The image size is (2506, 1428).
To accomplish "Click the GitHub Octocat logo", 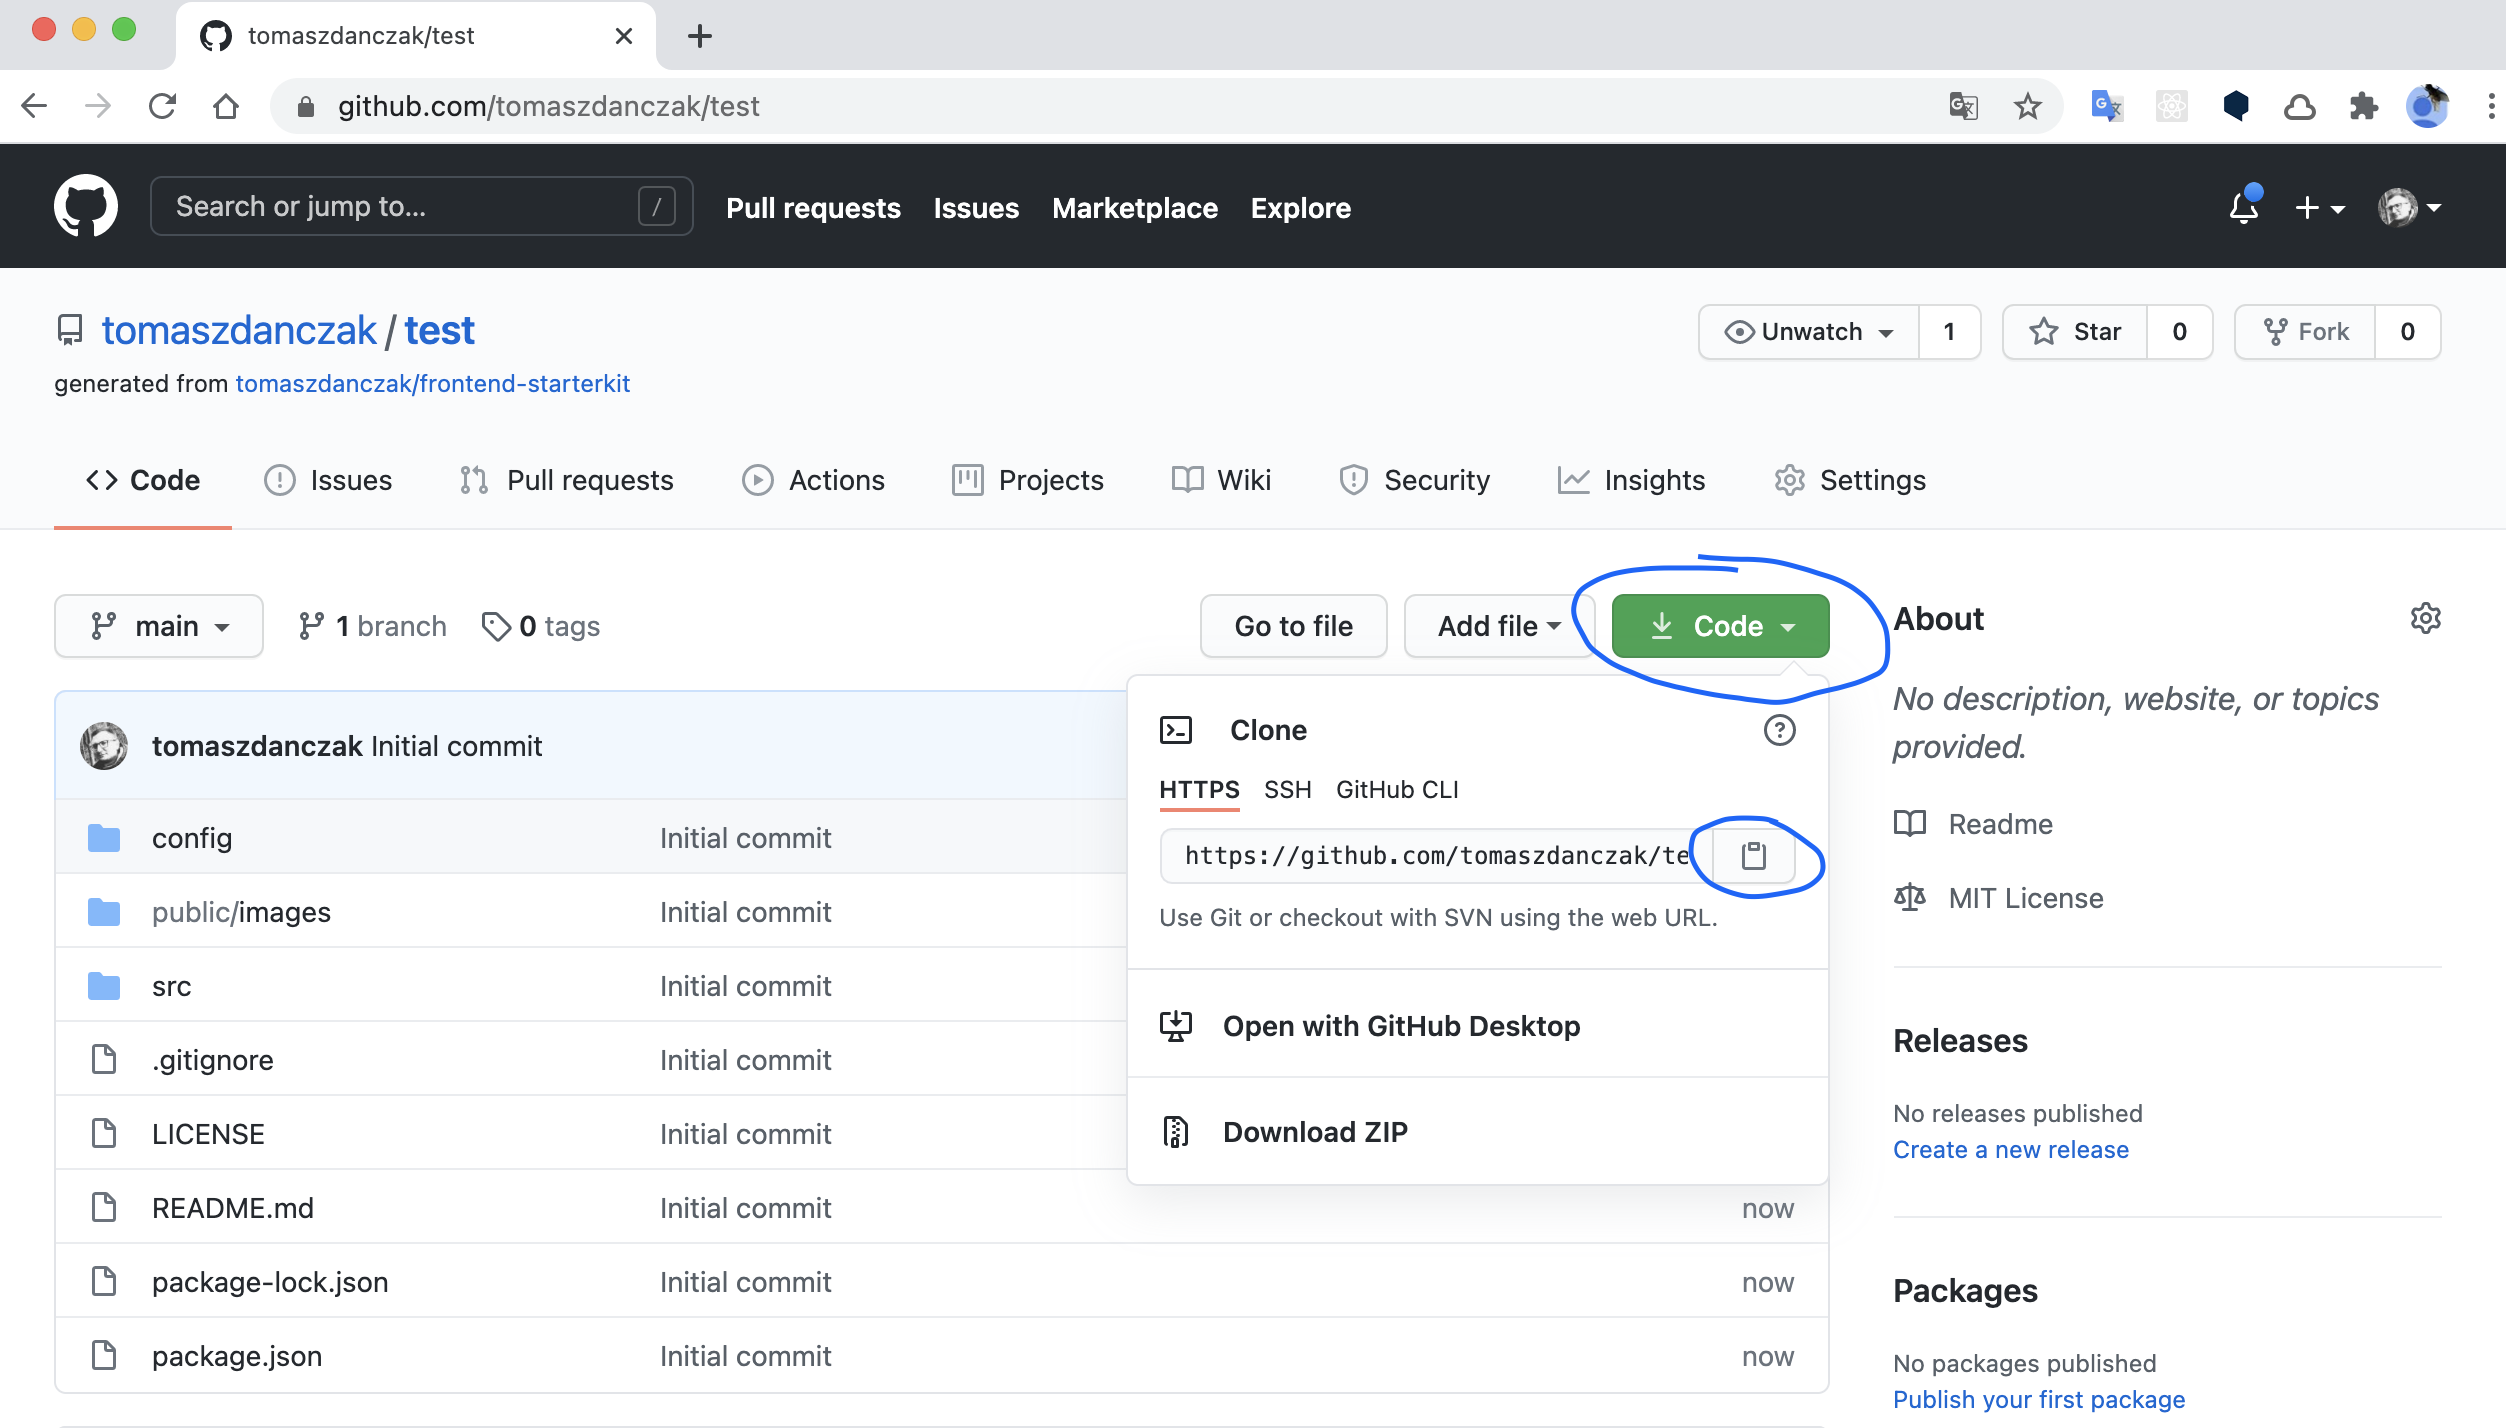I will pyautogui.click(x=85, y=206).
